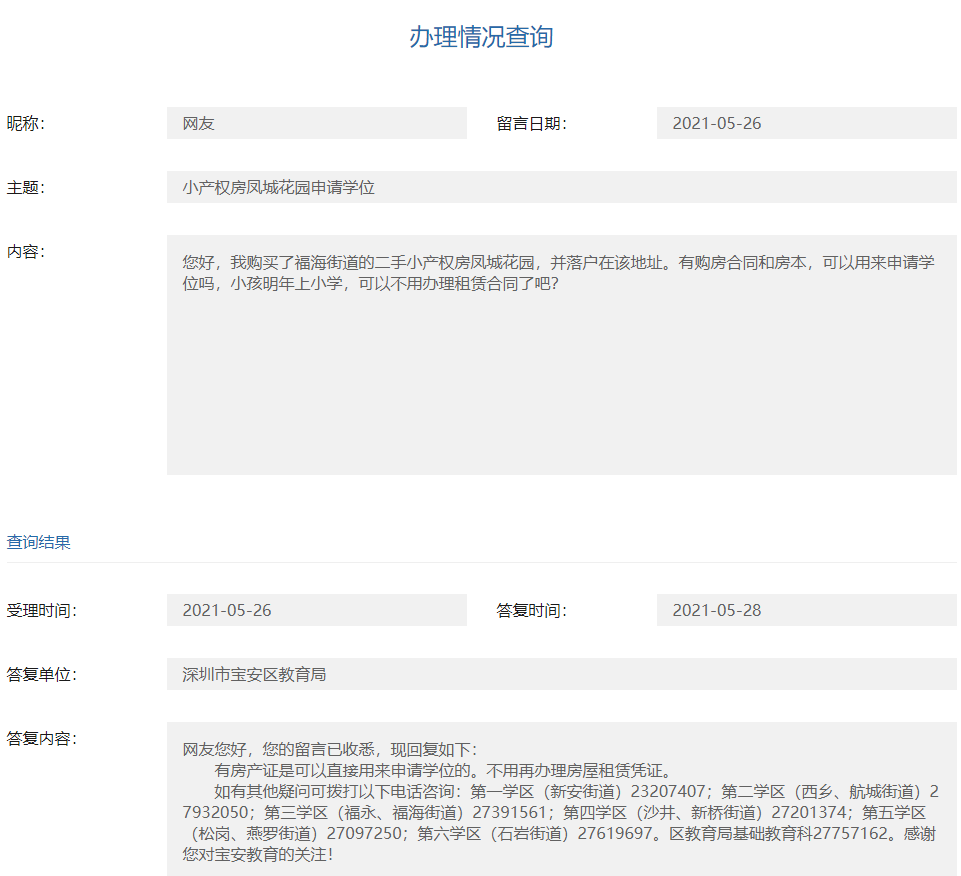Click the 主题 field 小产权房凤城花园申请学位
This screenshot has width=961, height=876.
pyautogui.click(x=561, y=187)
